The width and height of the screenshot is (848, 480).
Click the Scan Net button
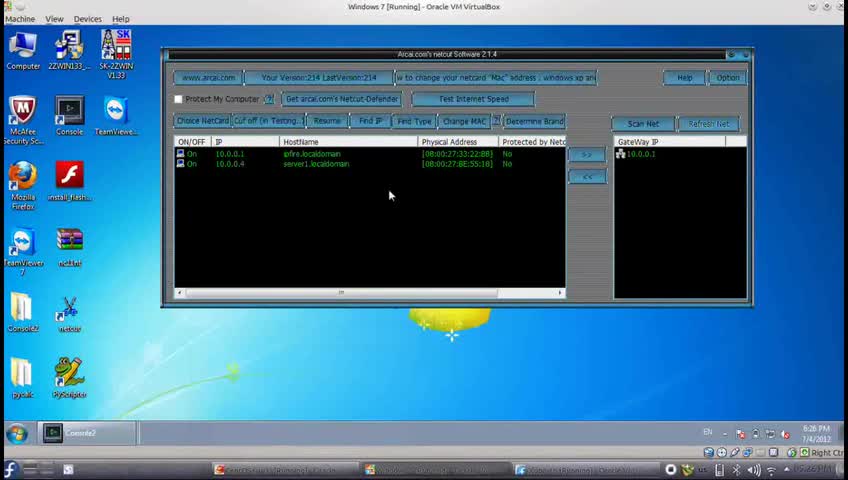tap(643, 124)
